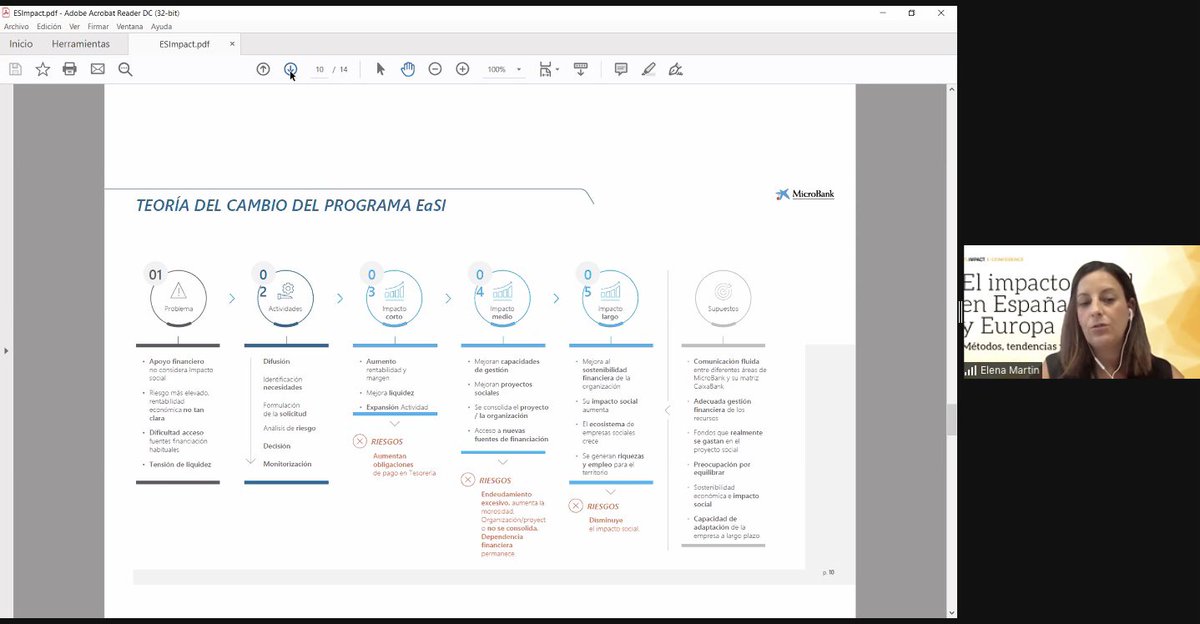The image size is (1200, 624).
Task: Zoom out with minus button
Action: 435,69
